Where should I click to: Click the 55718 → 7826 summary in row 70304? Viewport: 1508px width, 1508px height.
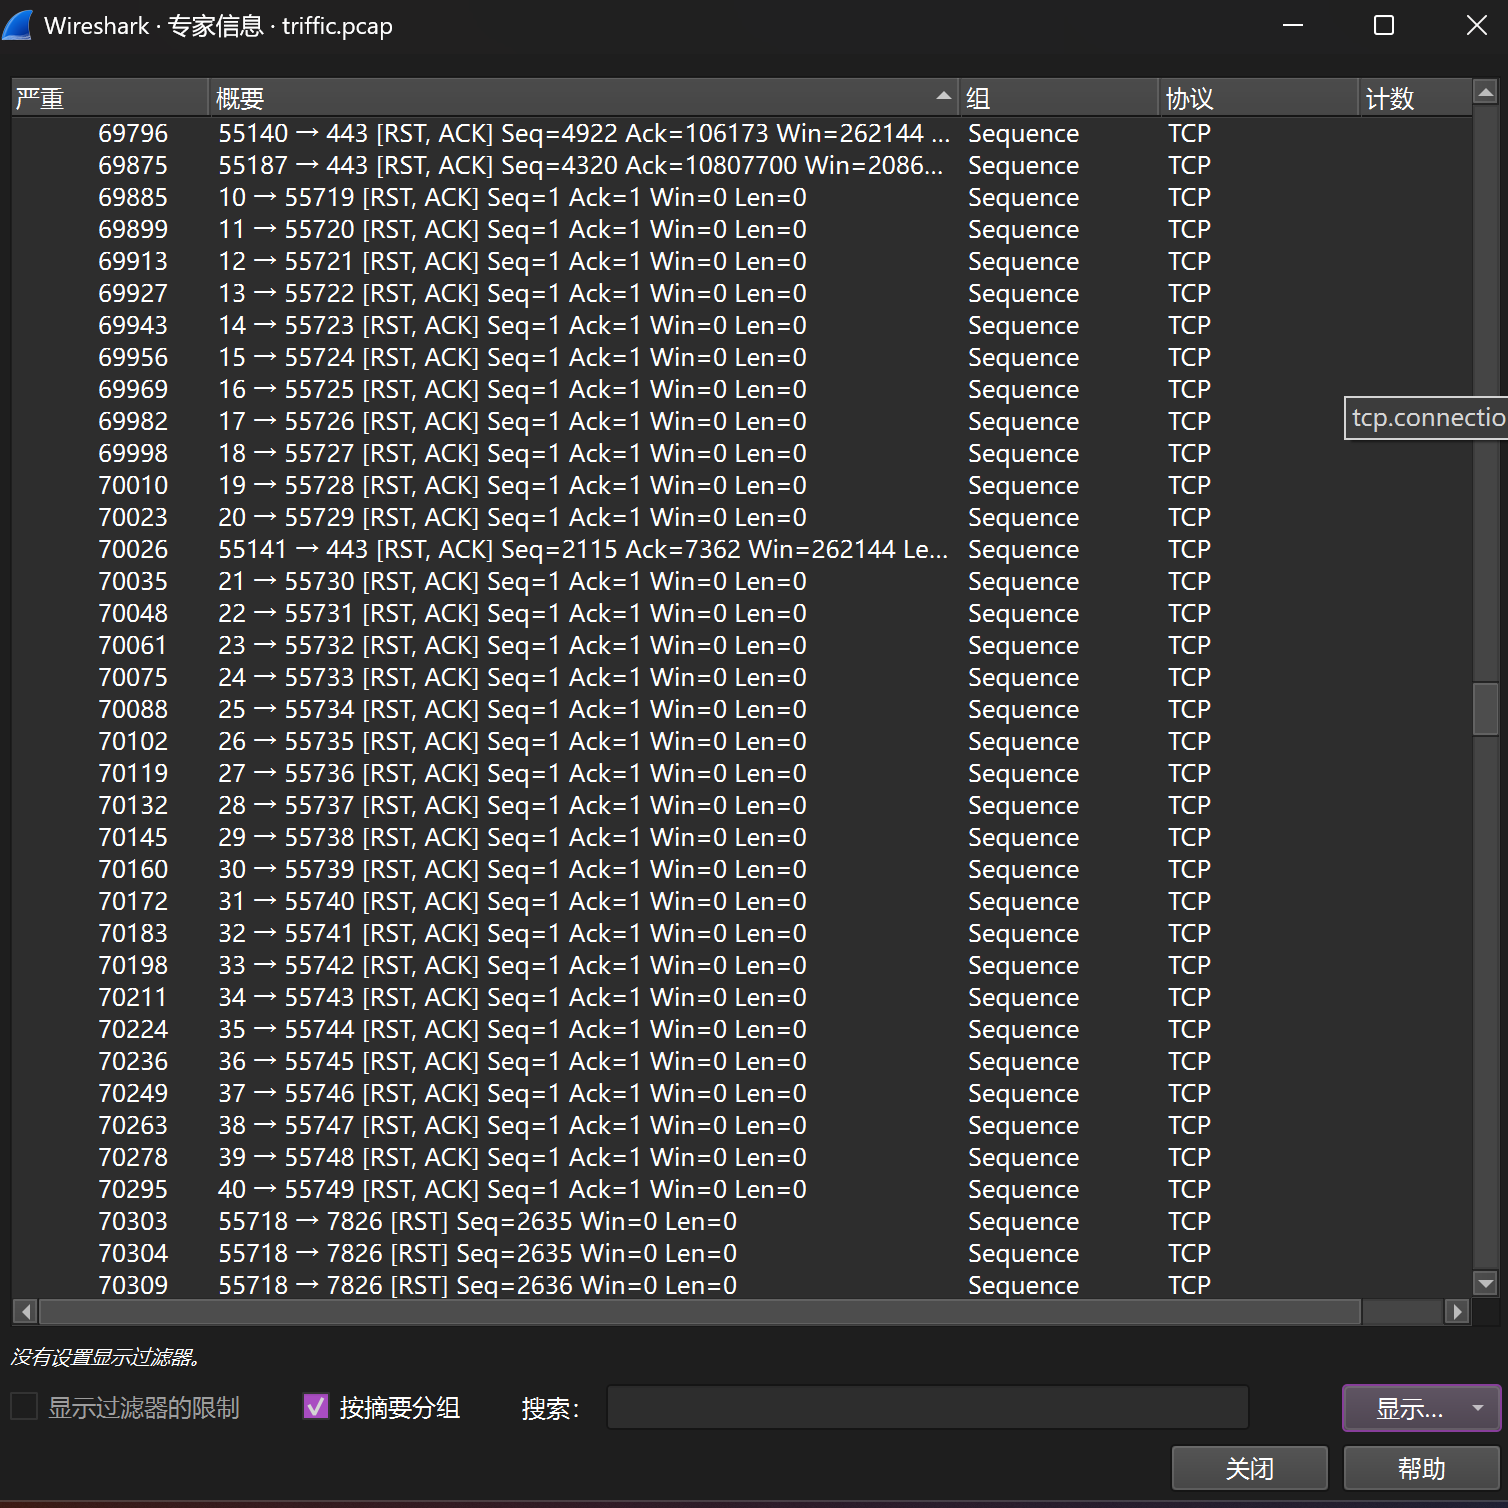pos(477,1253)
